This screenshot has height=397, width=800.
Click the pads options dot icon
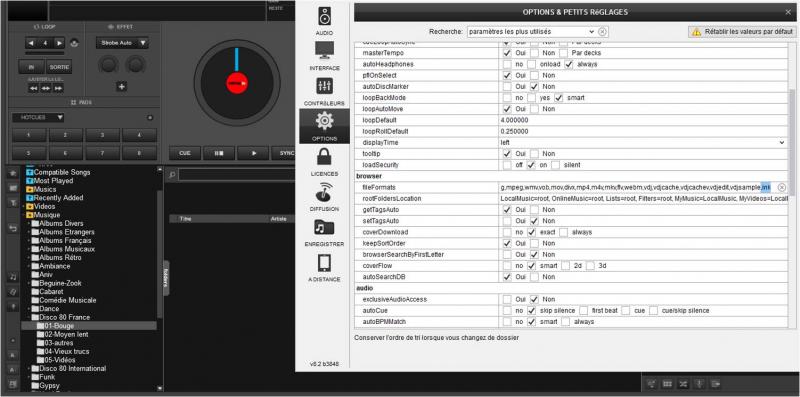[149, 117]
